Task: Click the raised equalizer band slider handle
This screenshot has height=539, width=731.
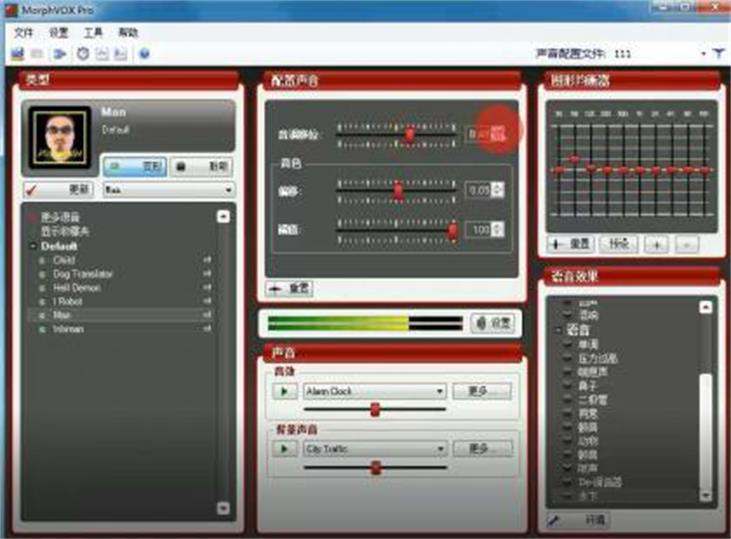Action: coord(574,159)
